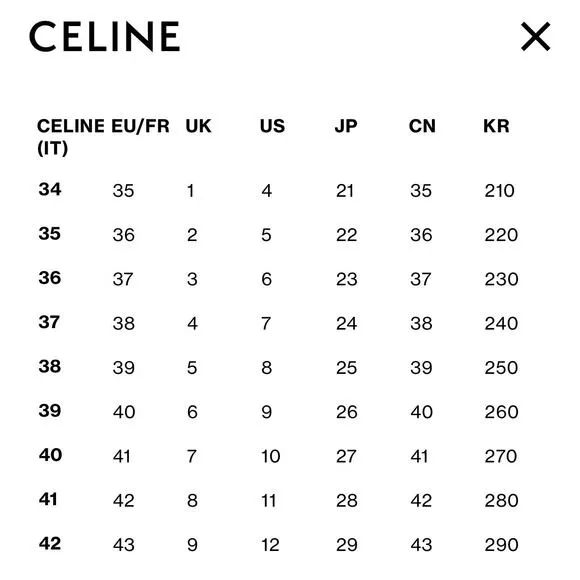Click CELINE size 40 row label

pyautogui.click(x=50, y=455)
